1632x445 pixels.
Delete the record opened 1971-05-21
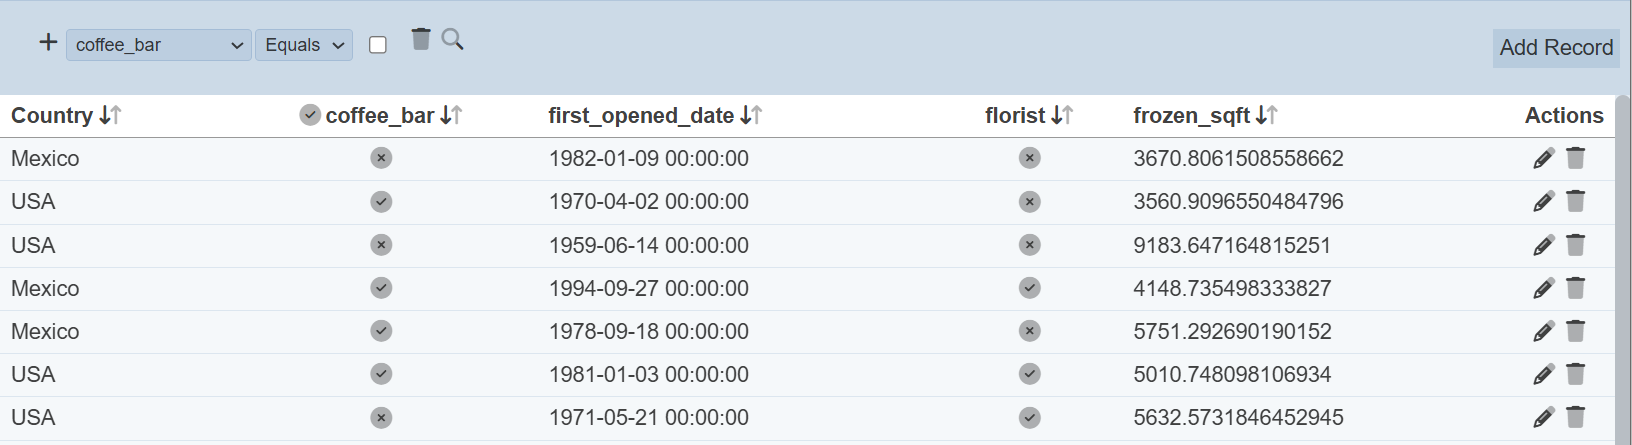pyautogui.click(x=1575, y=417)
